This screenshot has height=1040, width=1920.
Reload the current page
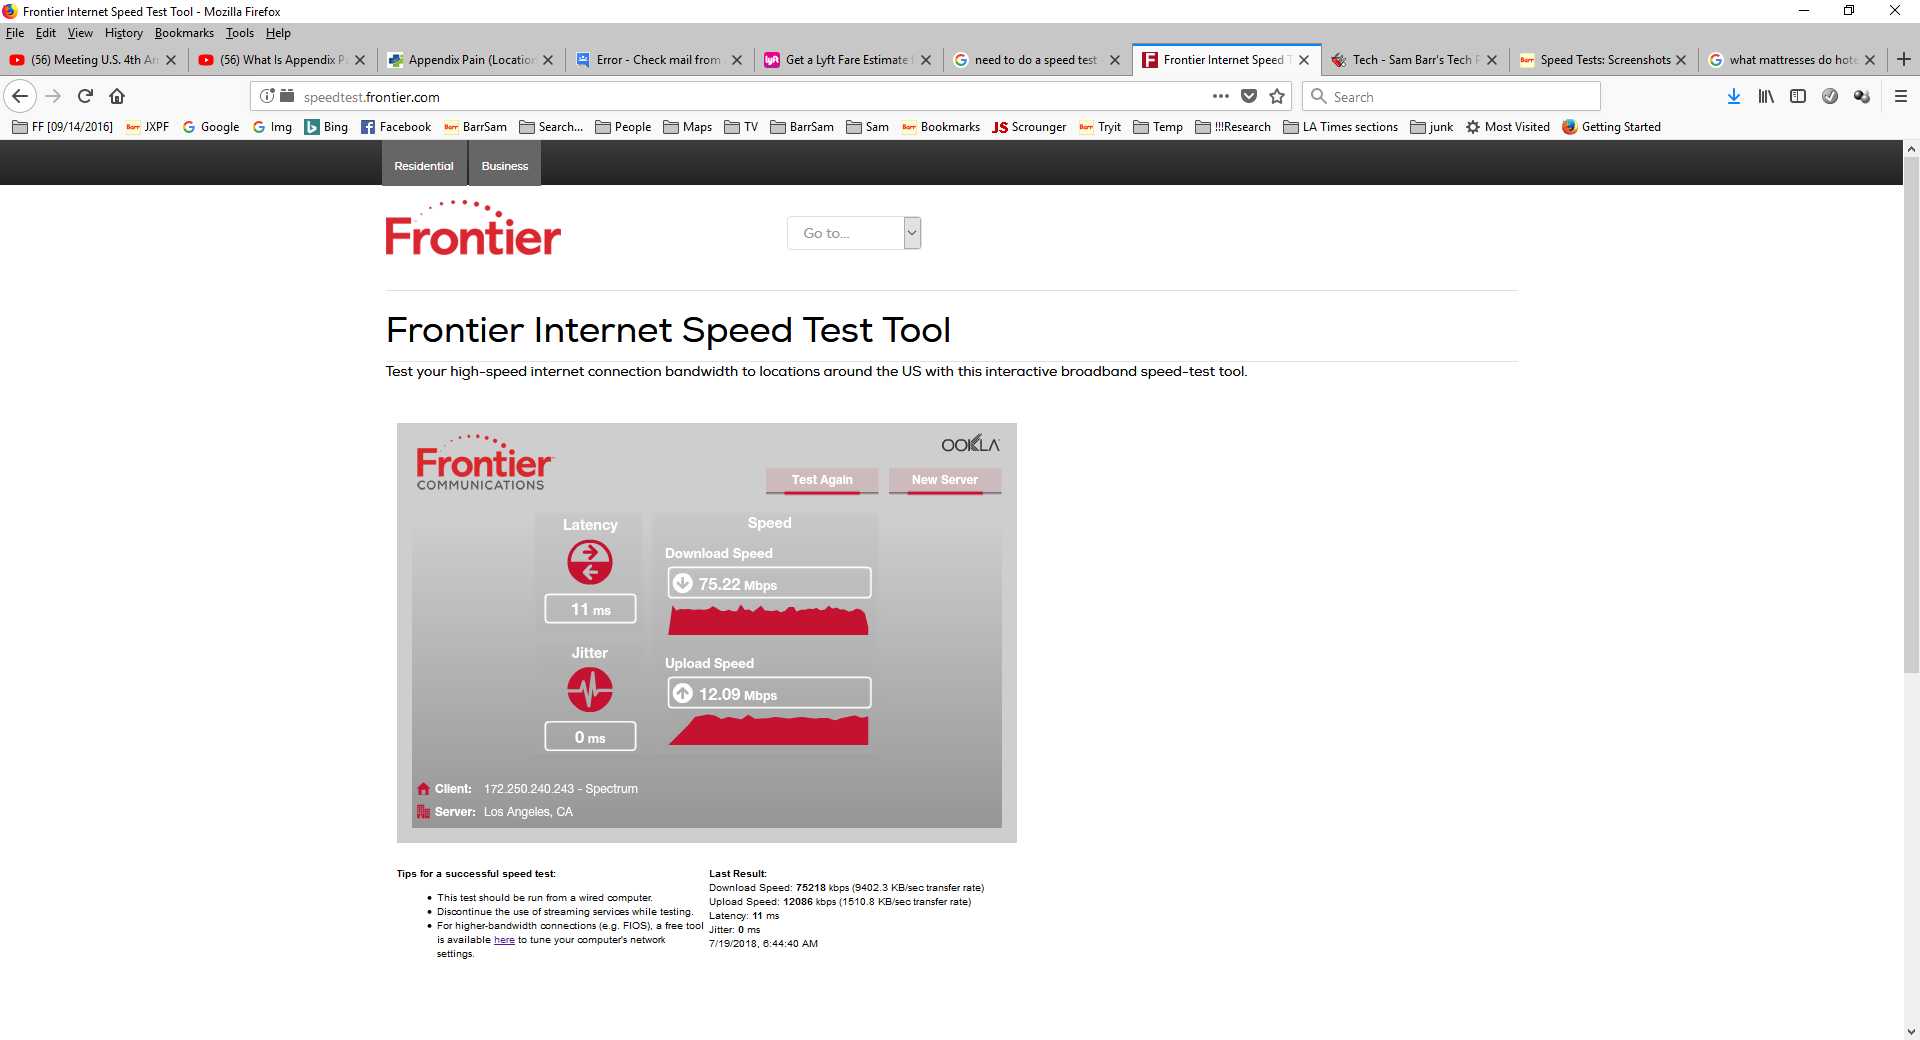point(85,96)
